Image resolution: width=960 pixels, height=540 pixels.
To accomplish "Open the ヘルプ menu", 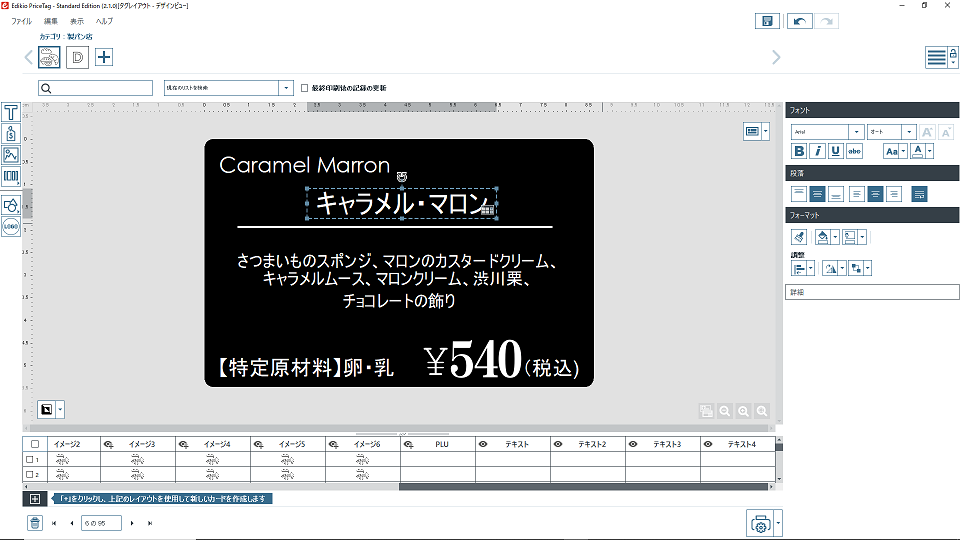I will [x=104, y=21].
